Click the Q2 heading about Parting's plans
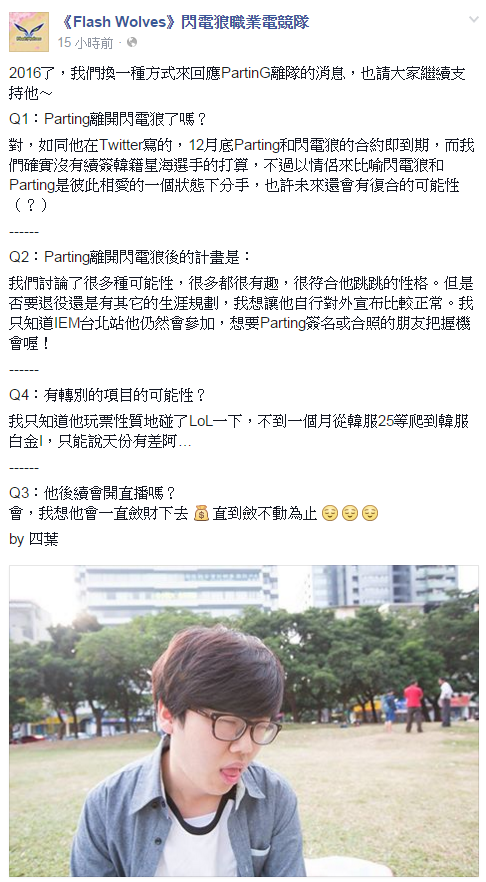The image size is (486, 882). pyautogui.click(x=130, y=257)
